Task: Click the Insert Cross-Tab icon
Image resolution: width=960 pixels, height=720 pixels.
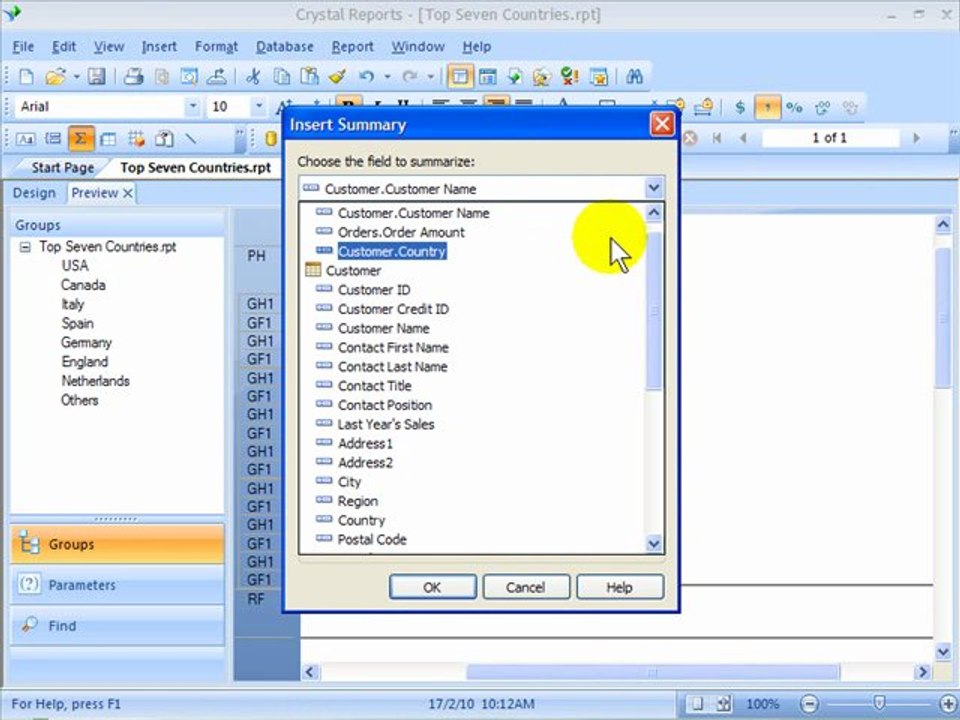Action: pos(108,139)
